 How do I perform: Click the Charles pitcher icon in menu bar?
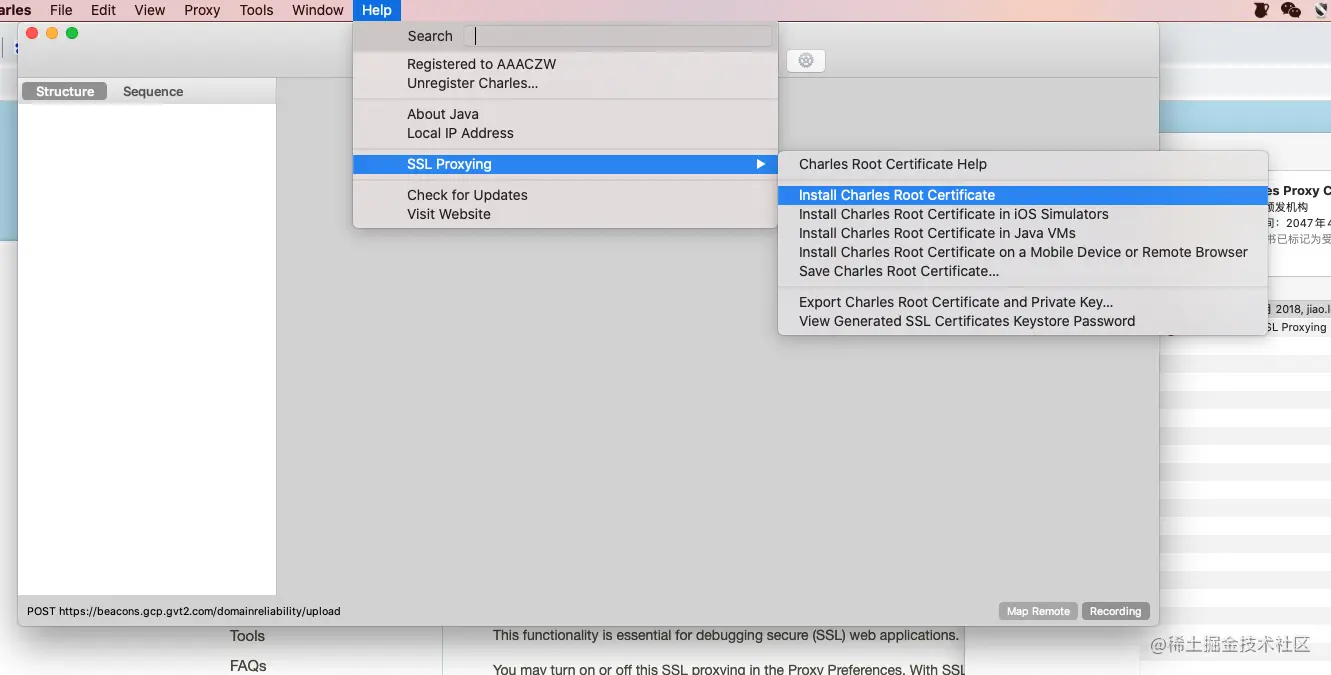point(1261,10)
